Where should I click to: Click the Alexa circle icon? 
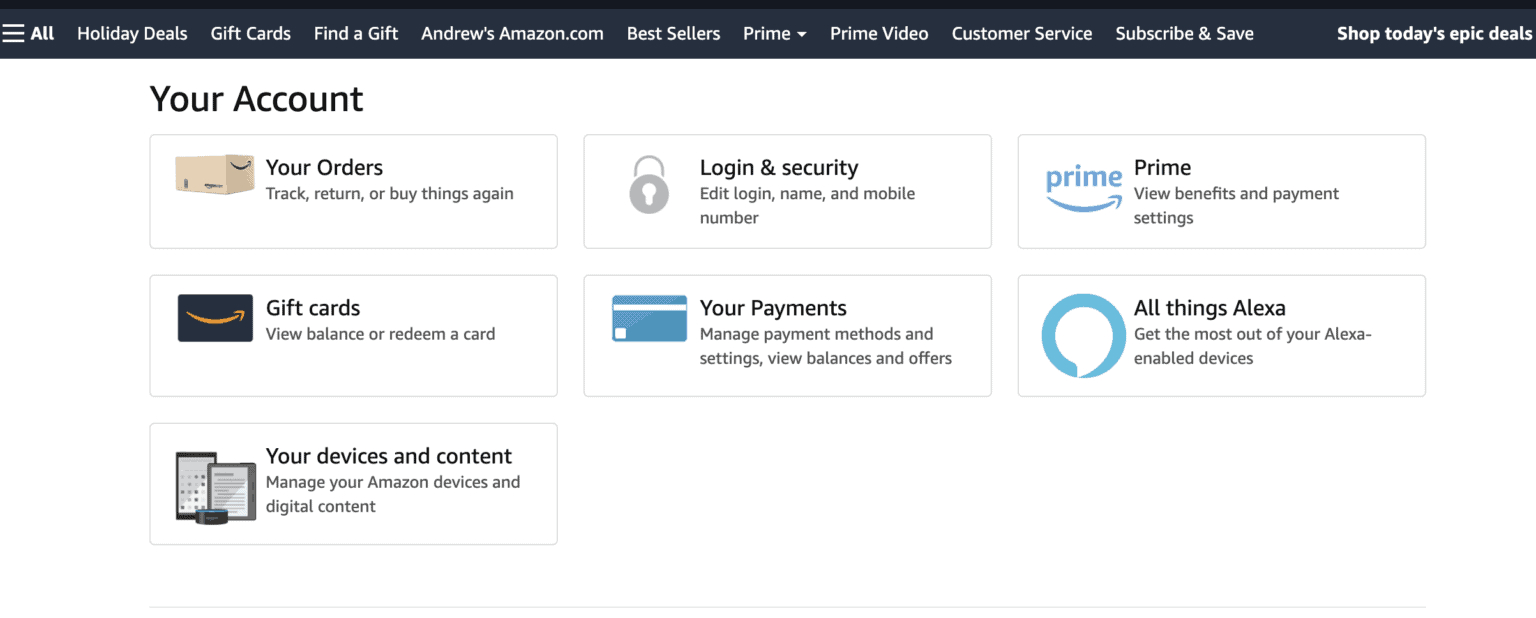point(1083,336)
